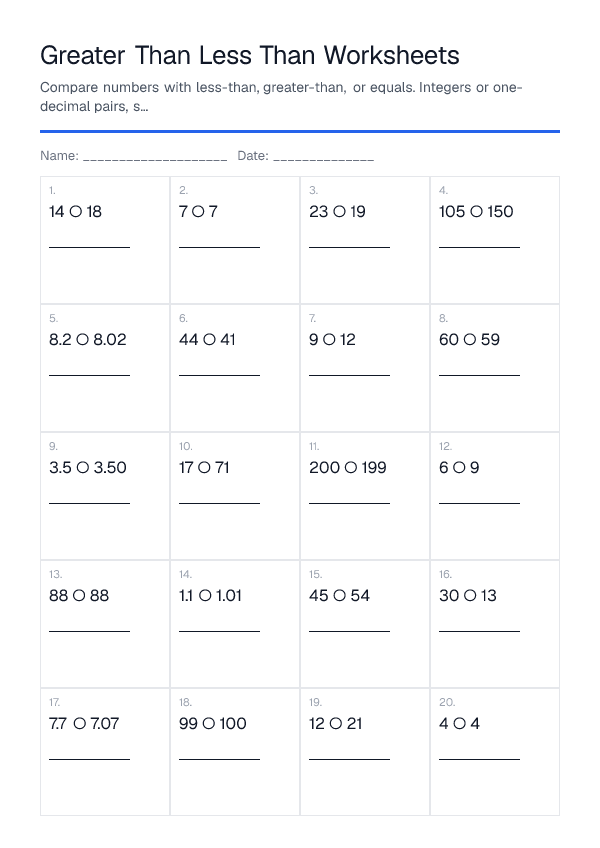
Task: Click the answer line under 45 ○ 54
Action: click(x=350, y=631)
